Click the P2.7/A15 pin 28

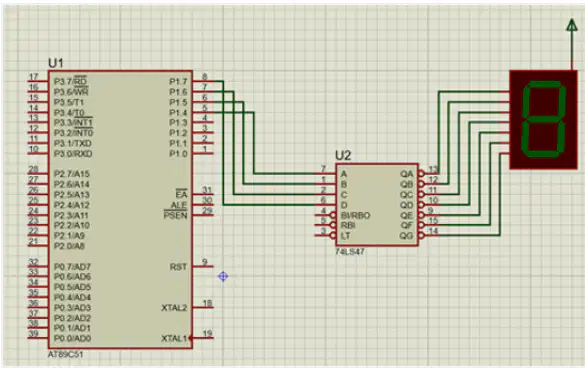[x=38, y=173]
